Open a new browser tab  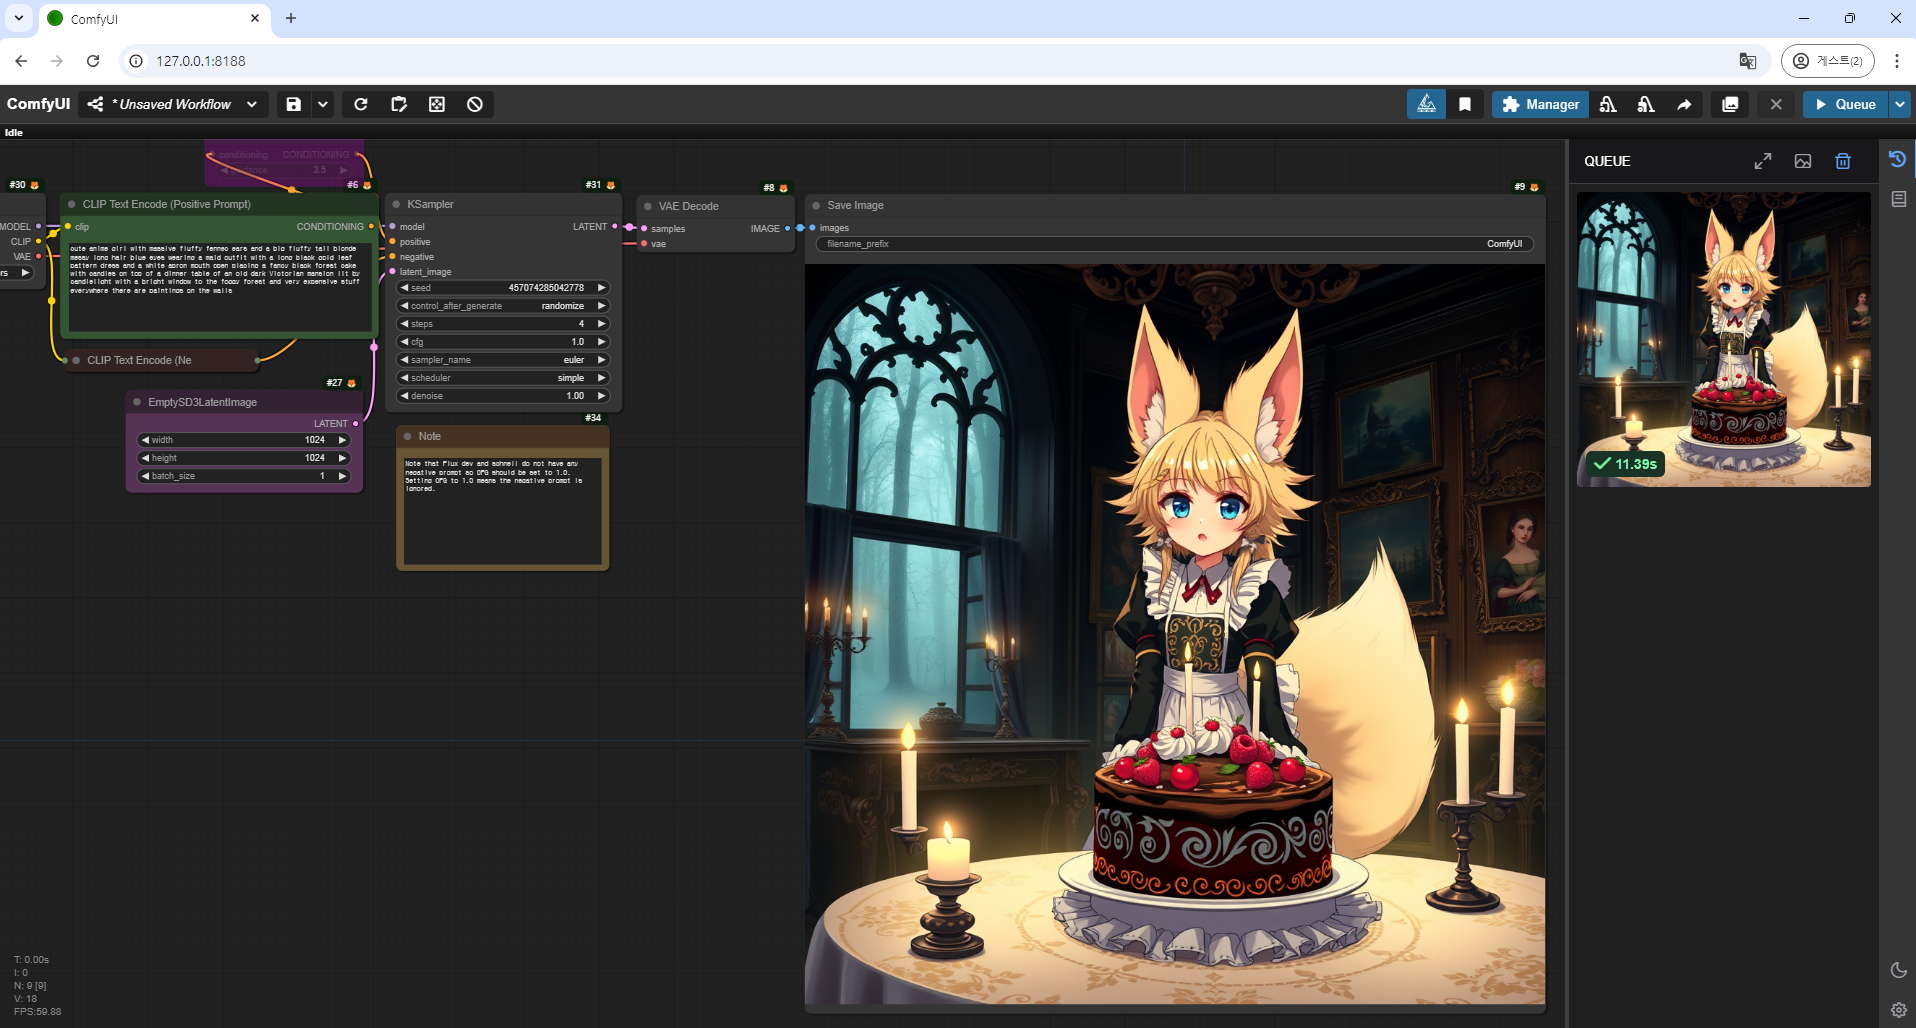pos(291,18)
